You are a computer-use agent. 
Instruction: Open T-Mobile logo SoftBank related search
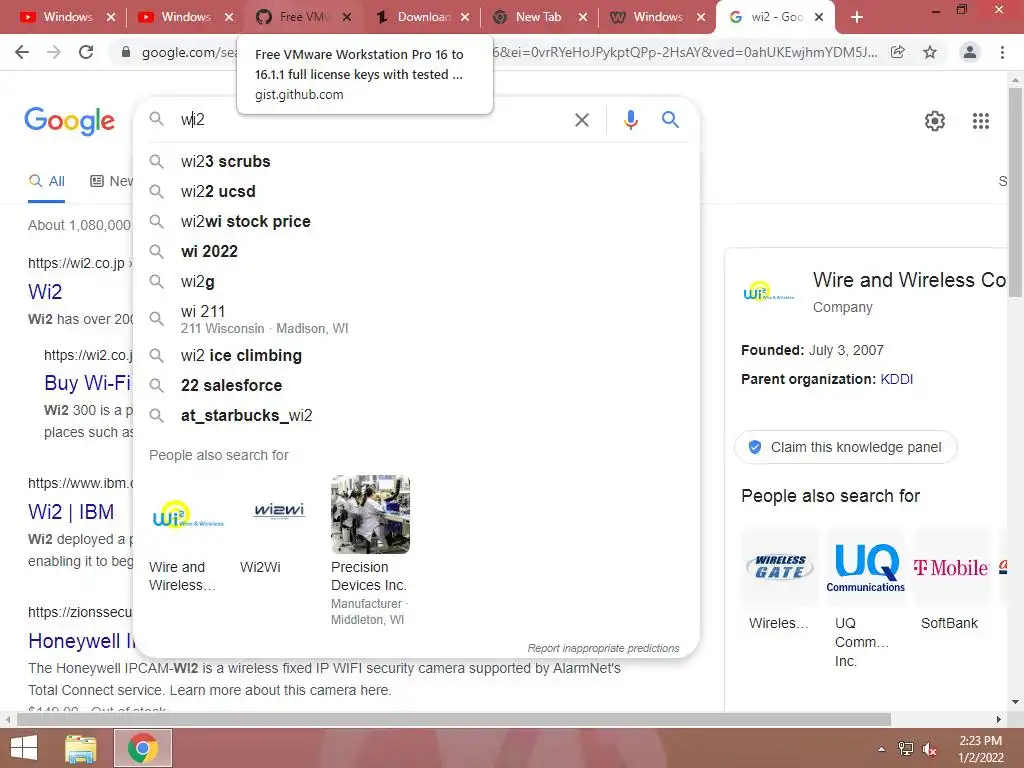951,580
